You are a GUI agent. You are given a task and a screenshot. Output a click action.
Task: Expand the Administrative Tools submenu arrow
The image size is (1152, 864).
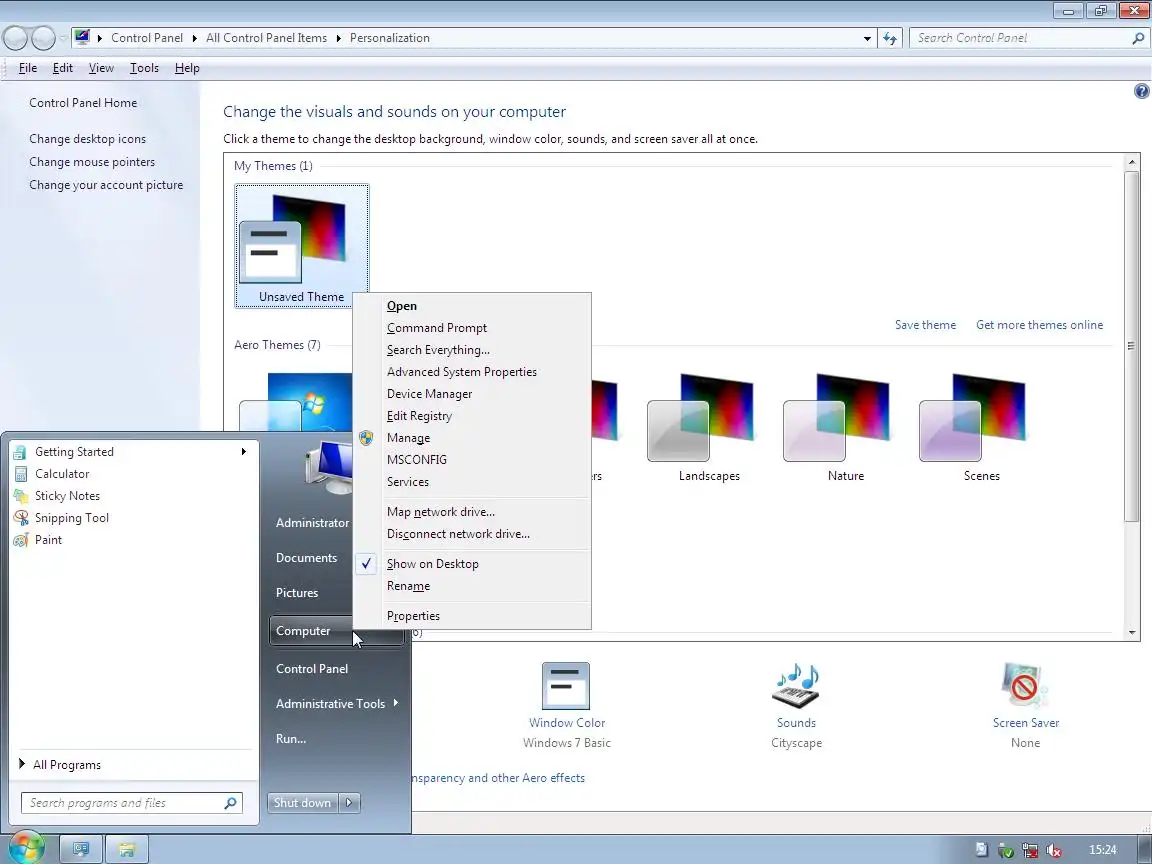coord(396,703)
